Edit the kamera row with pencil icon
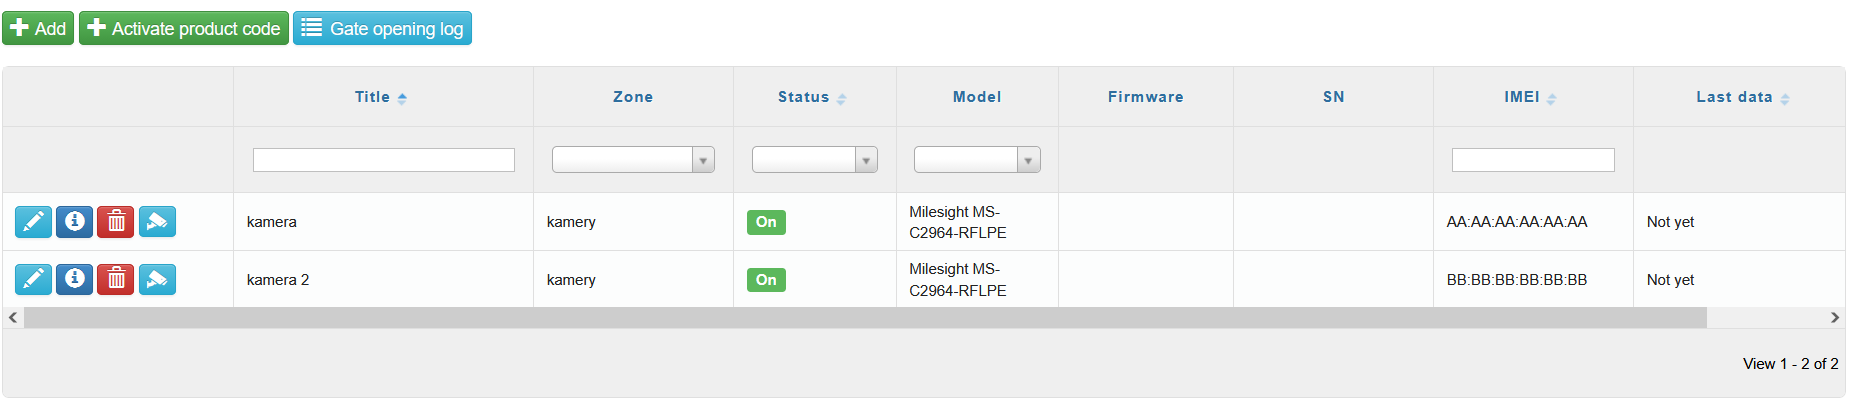This screenshot has height=402, width=1851. click(33, 221)
